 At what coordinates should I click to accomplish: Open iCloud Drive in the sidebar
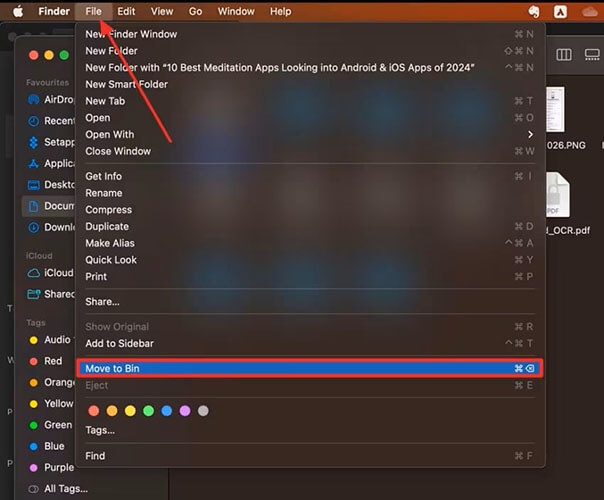tap(50, 273)
